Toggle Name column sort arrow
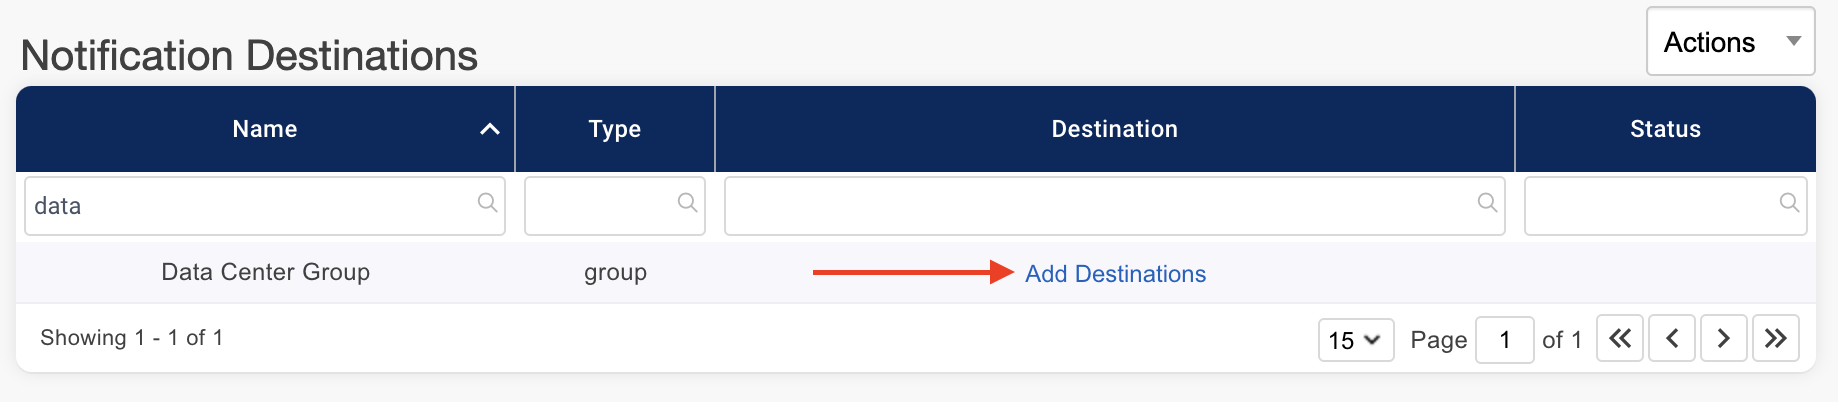The height and width of the screenshot is (402, 1838). point(489,129)
